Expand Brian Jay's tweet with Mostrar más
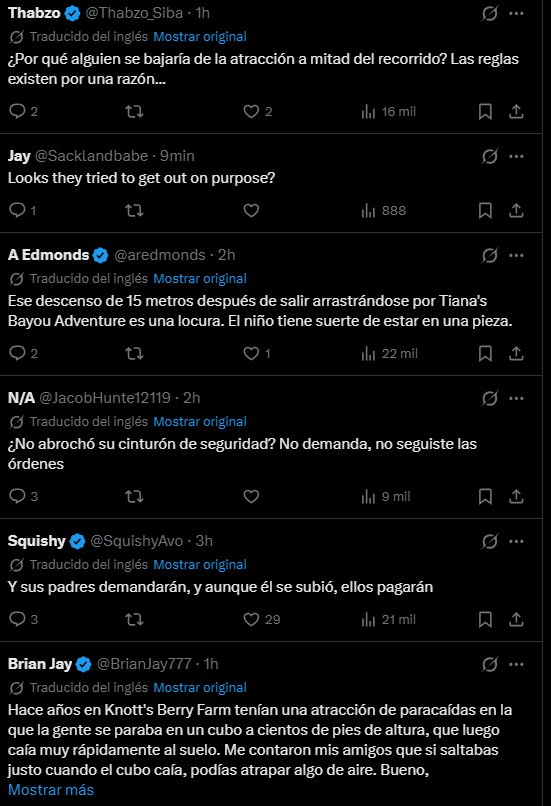 [51, 790]
